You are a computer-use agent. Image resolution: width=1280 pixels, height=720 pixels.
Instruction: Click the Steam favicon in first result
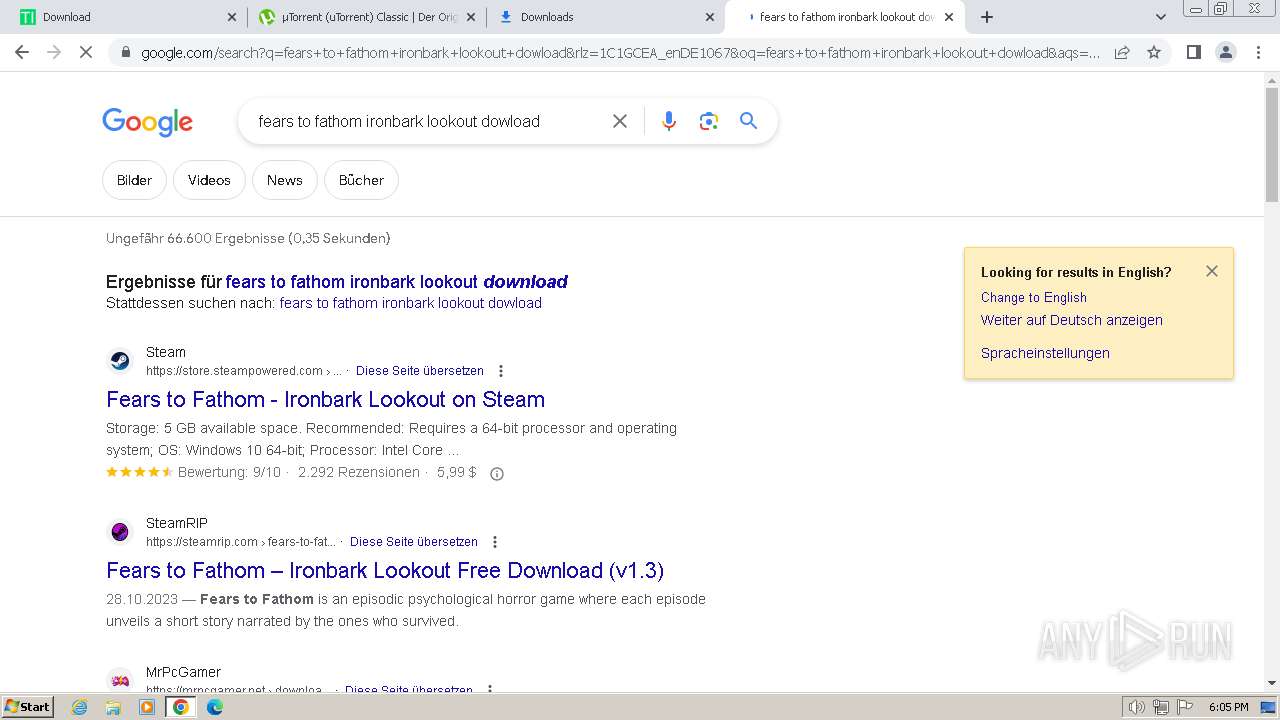coord(120,361)
